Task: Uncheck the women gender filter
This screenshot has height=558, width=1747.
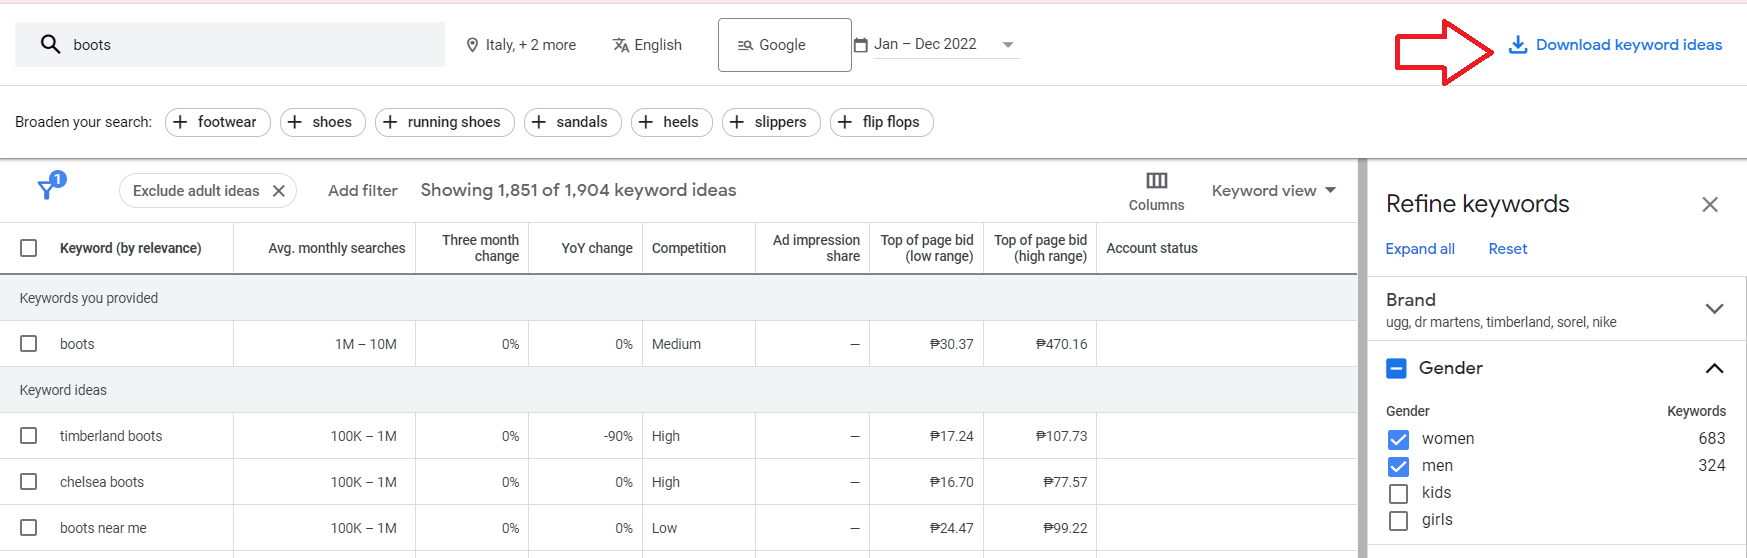Action: pyautogui.click(x=1398, y=440)
